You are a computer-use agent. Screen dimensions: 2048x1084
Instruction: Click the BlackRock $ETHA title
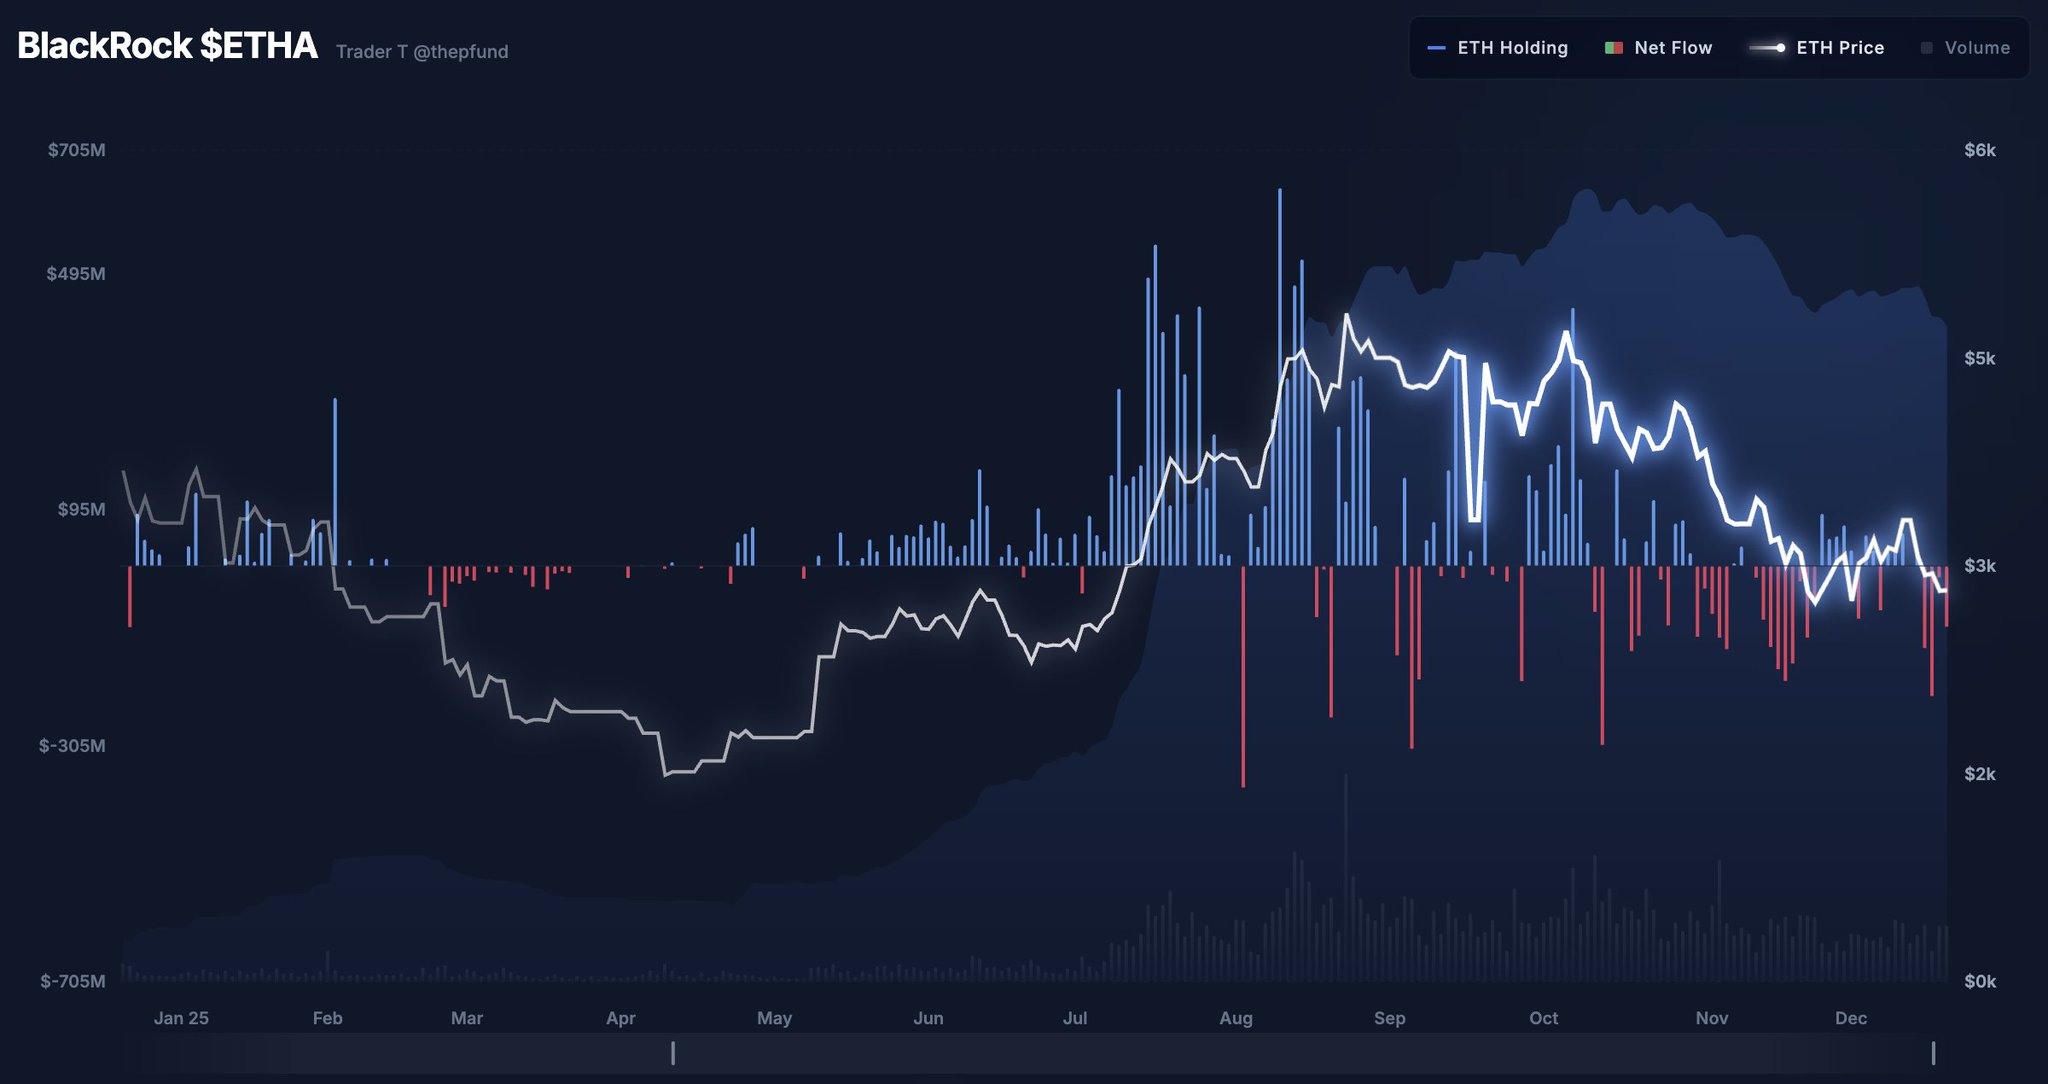pos(167,46)
